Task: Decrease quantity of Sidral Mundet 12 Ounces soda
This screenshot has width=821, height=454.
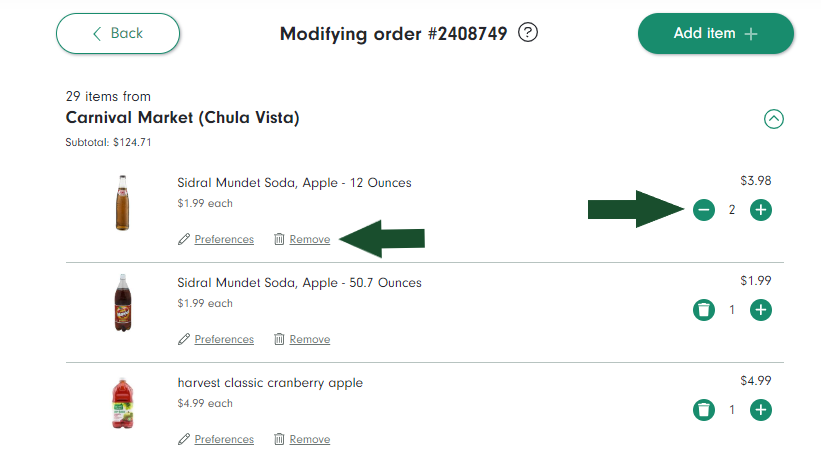Action: point(704,210)
